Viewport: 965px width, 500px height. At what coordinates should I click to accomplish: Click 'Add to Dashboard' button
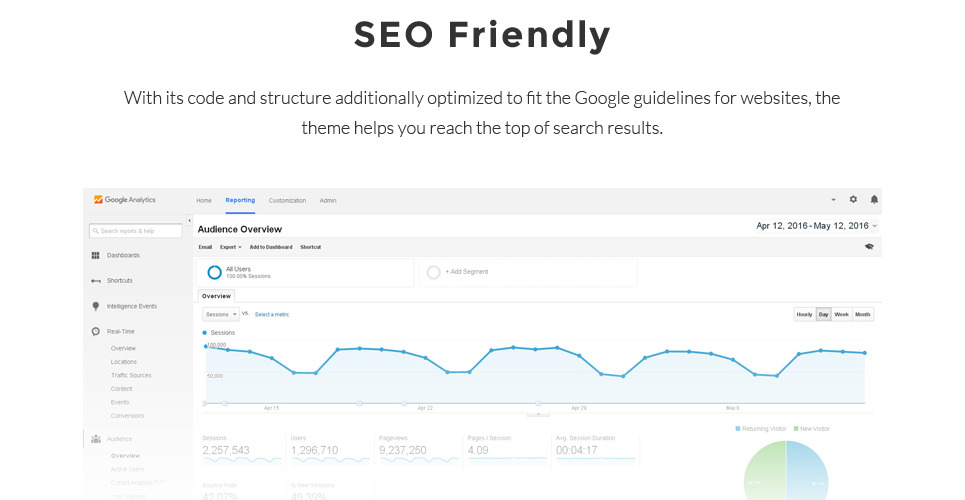(271, 246)
